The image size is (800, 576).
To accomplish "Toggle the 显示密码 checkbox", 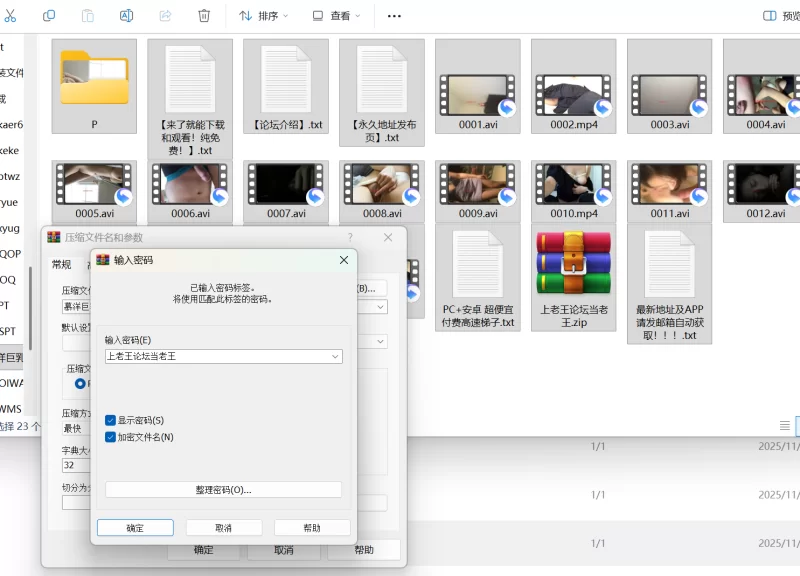I will click(111, 421).
